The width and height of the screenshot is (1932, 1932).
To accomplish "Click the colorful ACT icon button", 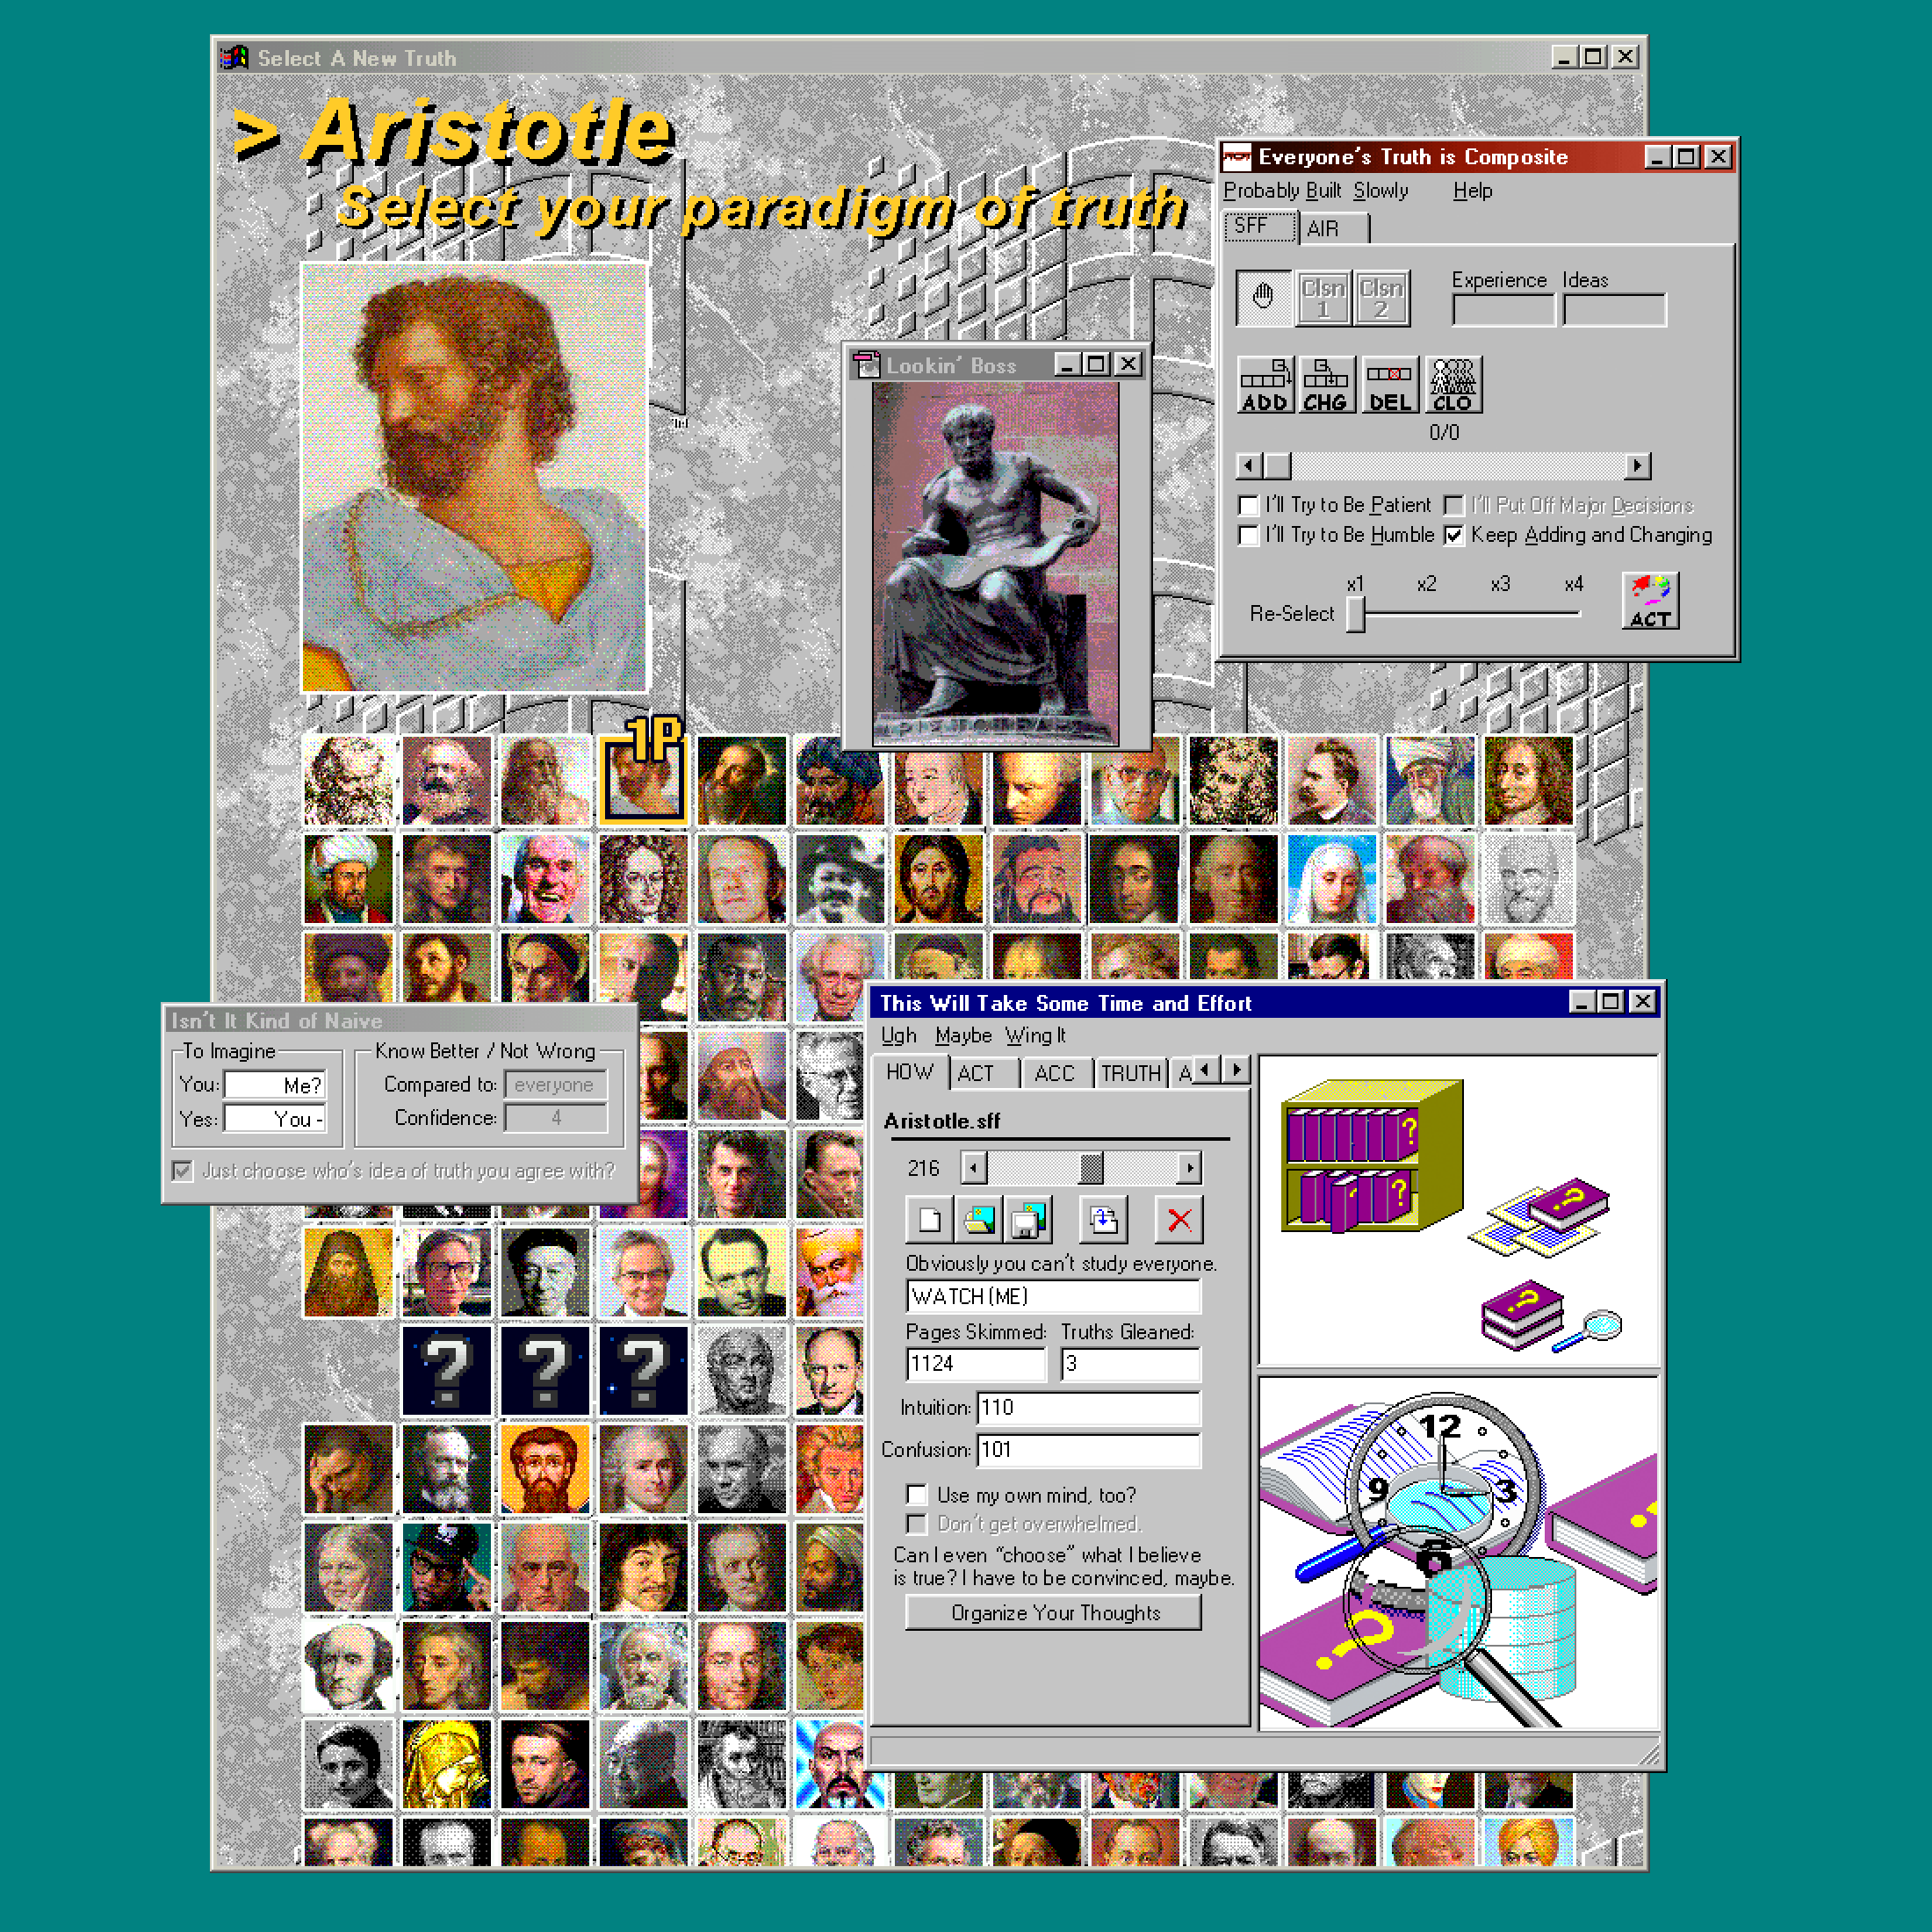I will click(x=1650, y=600).
